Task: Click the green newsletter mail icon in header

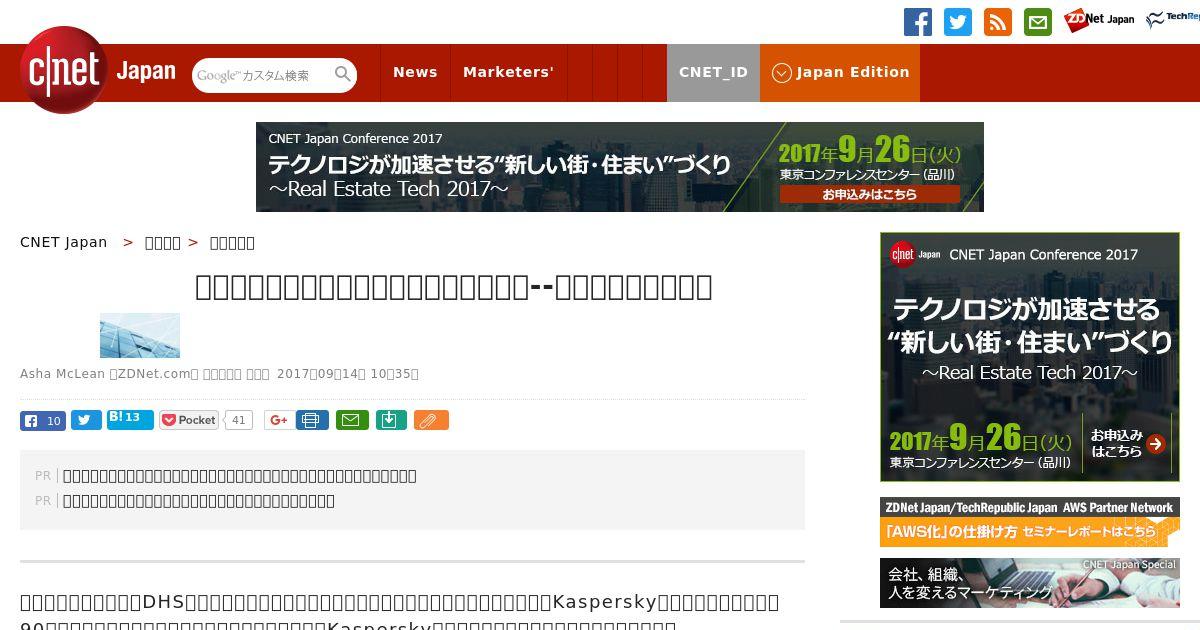Action: 1038,22
